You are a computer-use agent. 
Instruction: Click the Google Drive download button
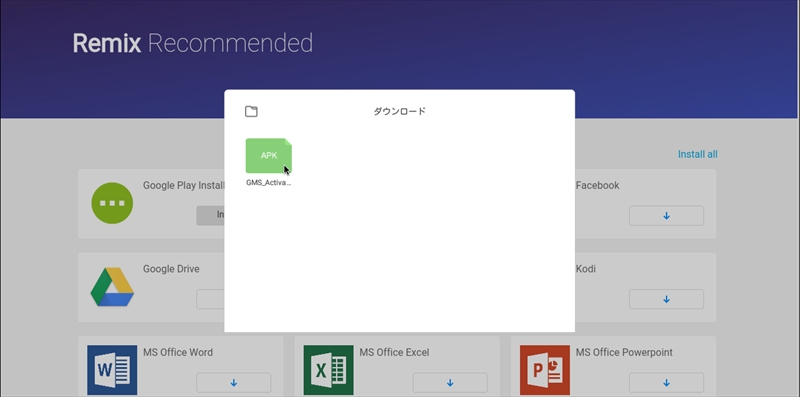tap(210, 300)
